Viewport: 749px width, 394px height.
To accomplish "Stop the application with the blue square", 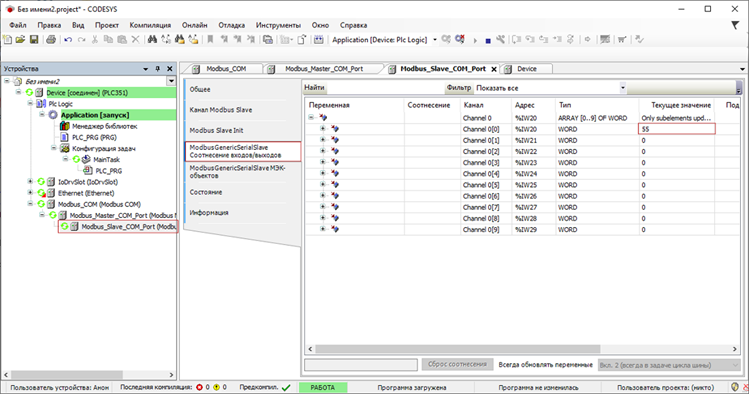I will pyautogui.click(x=488, y=41).
